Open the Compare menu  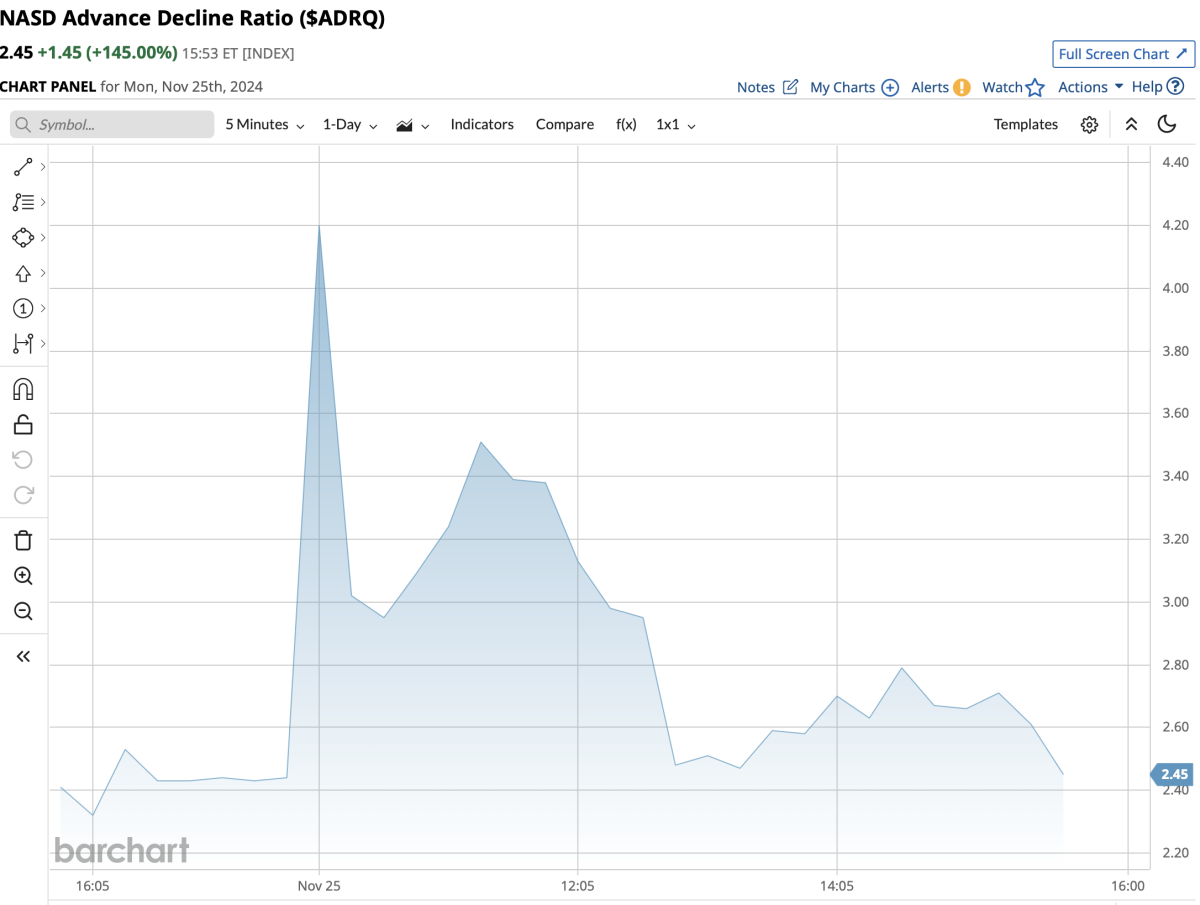click(x=564, y=125)
